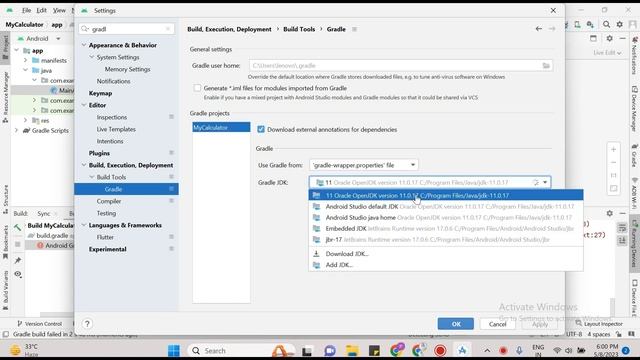
Task: Open IDE settings gear in toolbar
Action: click(x=620, y=24)
